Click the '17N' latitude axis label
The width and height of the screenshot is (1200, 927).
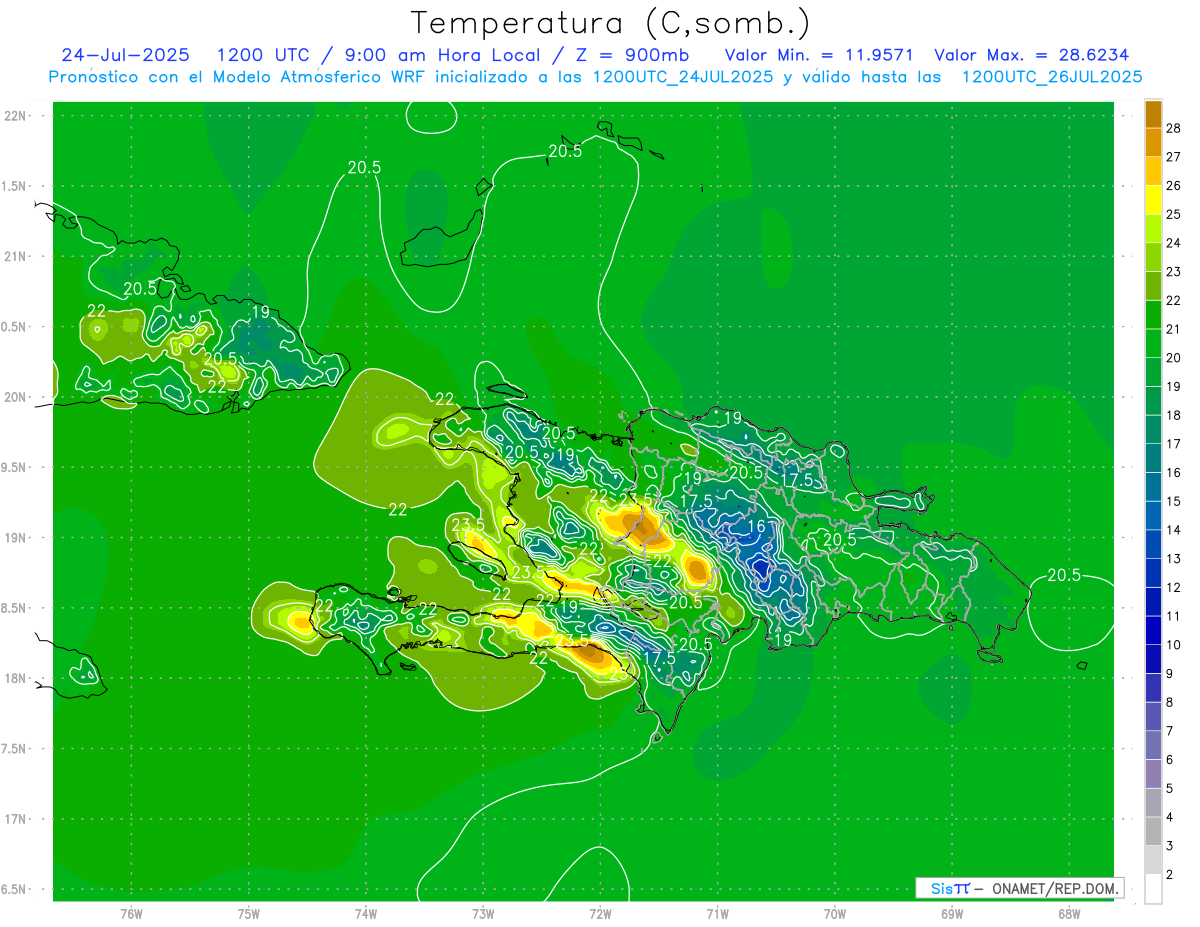pos(14,819)
